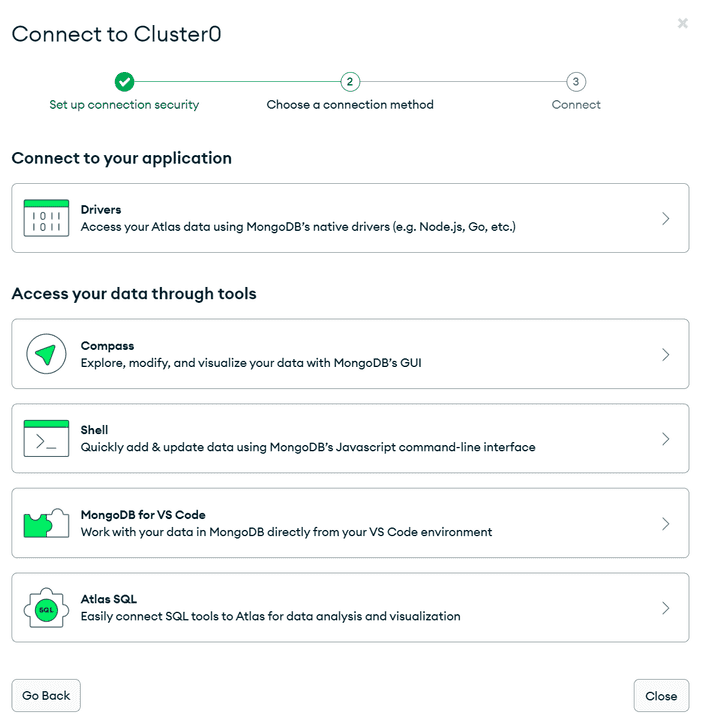
Task: Click the Shell terminal prompt icon
Action: click(x=46, y=438)
